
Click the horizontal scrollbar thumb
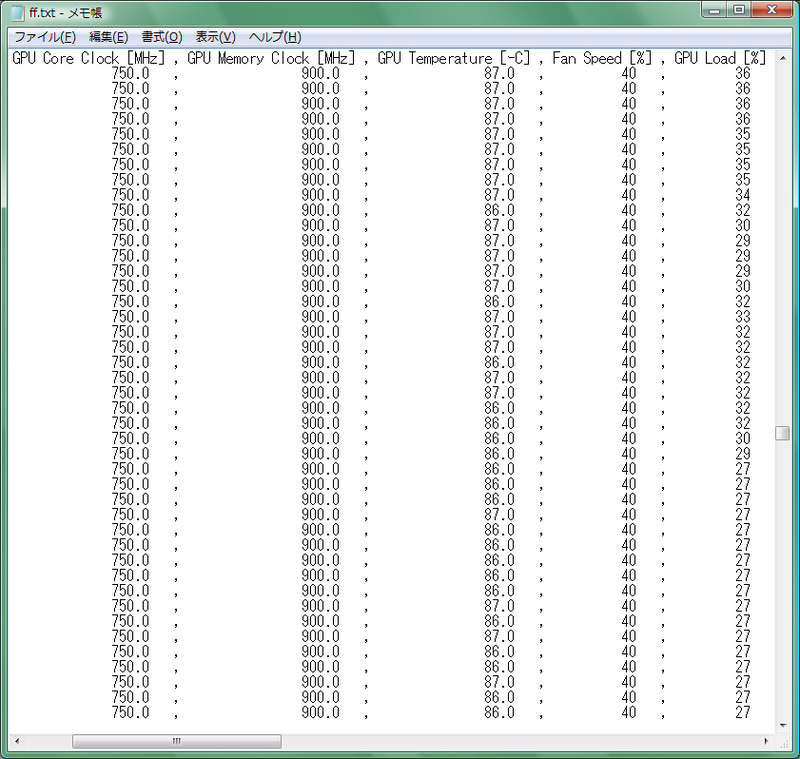(x=177, y=741)
